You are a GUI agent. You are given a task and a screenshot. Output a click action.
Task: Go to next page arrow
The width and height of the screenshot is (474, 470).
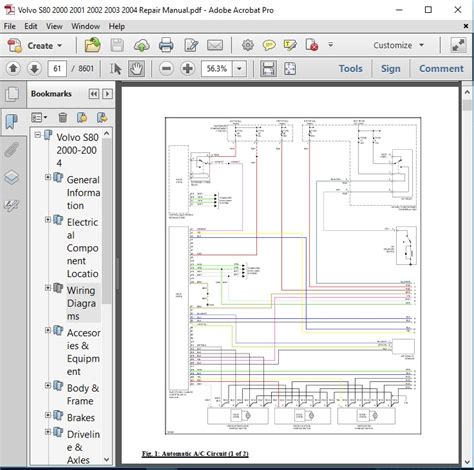34,69
